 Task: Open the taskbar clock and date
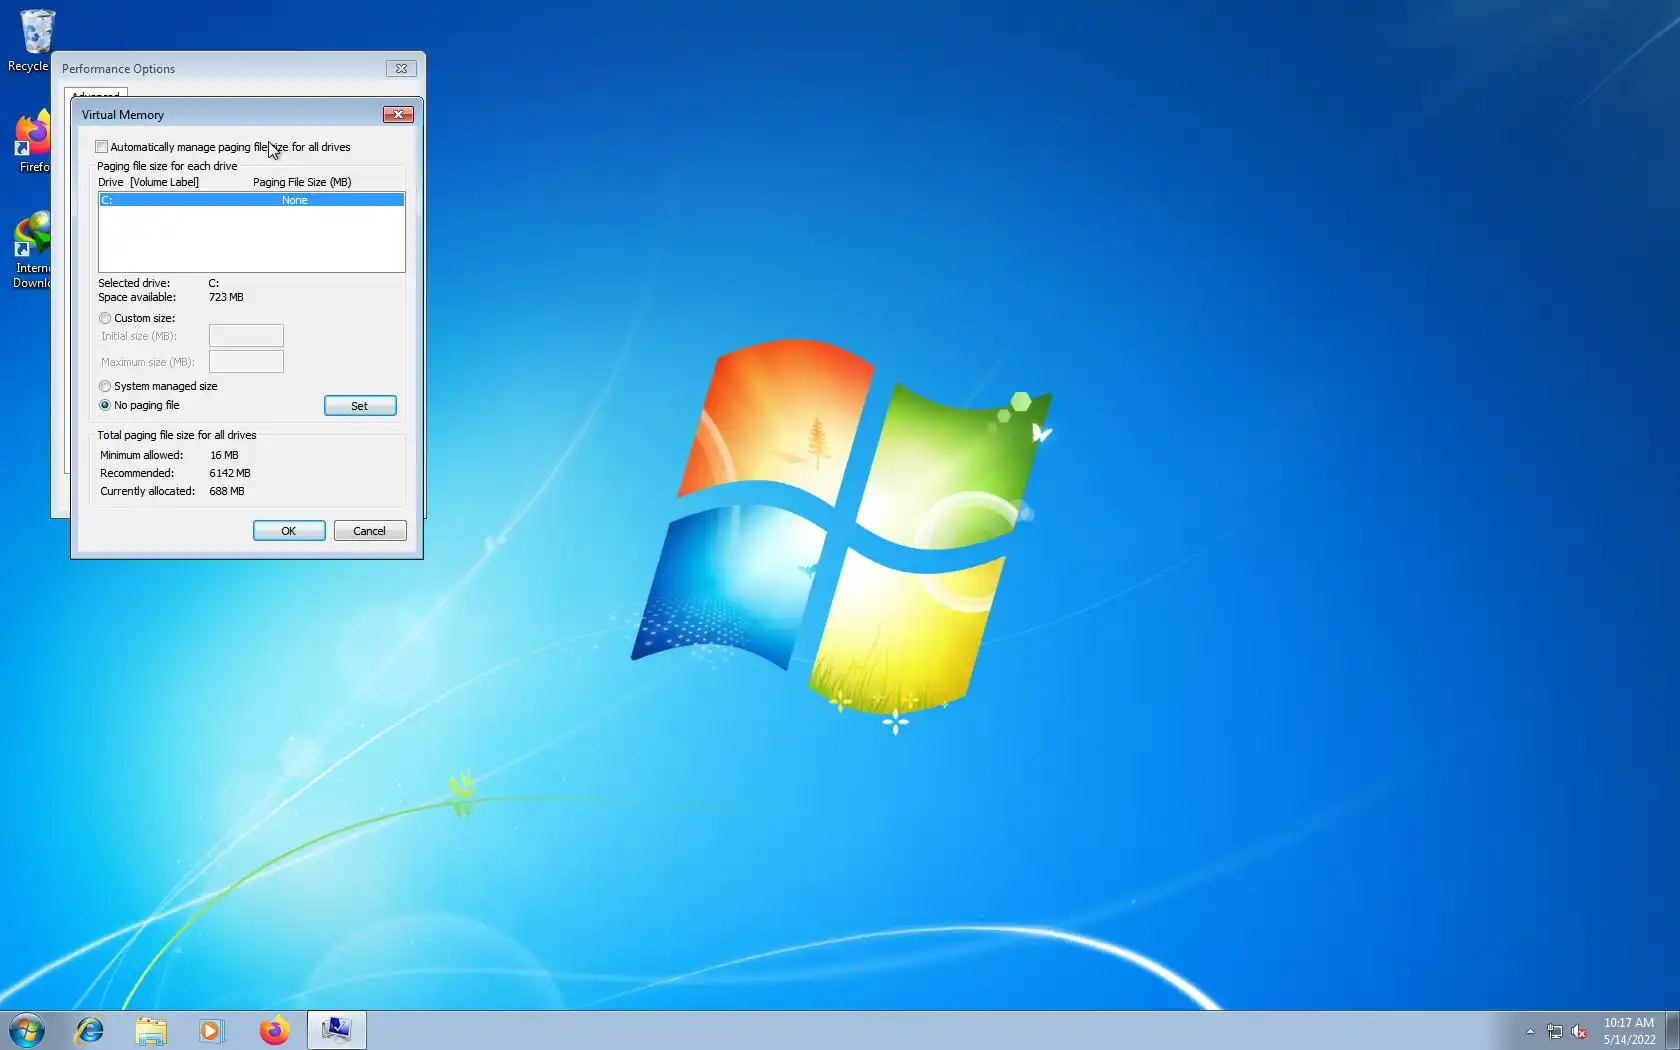(x=1629, y=1031)
